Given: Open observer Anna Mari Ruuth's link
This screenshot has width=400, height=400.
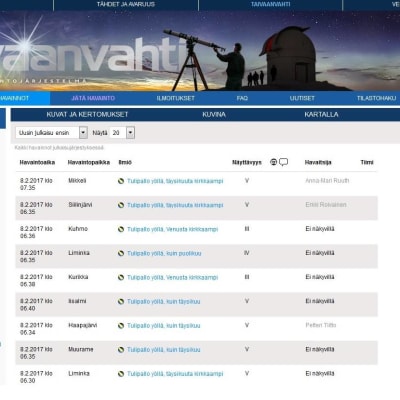Looking at the screenshot, I should (x=327, y=181).
